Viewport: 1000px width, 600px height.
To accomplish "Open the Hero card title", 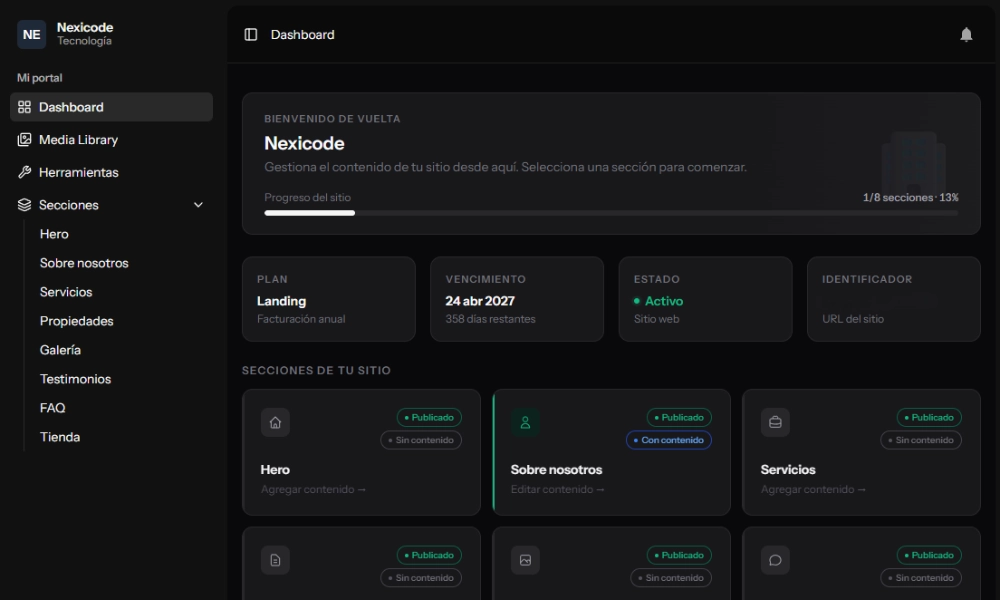I will click(275, 470).
